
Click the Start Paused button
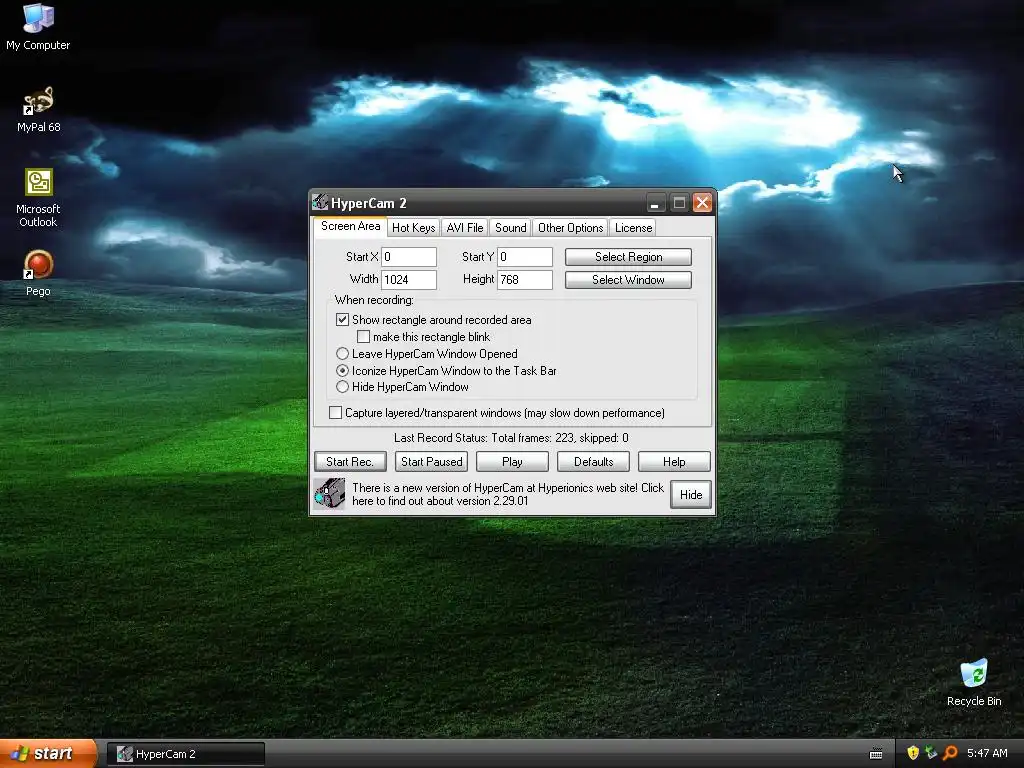pos(431,462)
